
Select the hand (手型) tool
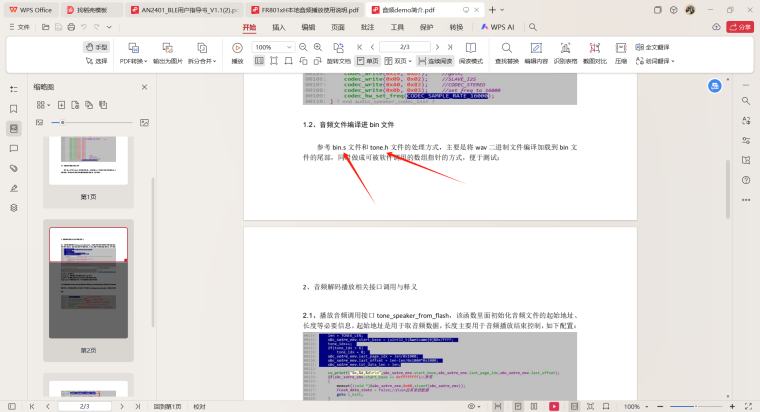[96, 47]
